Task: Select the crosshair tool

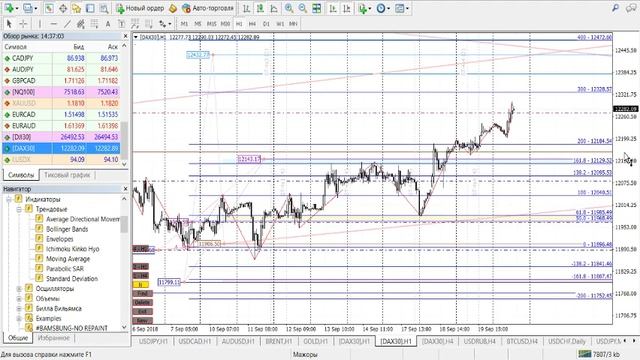Action: click(x=23, y=24)
